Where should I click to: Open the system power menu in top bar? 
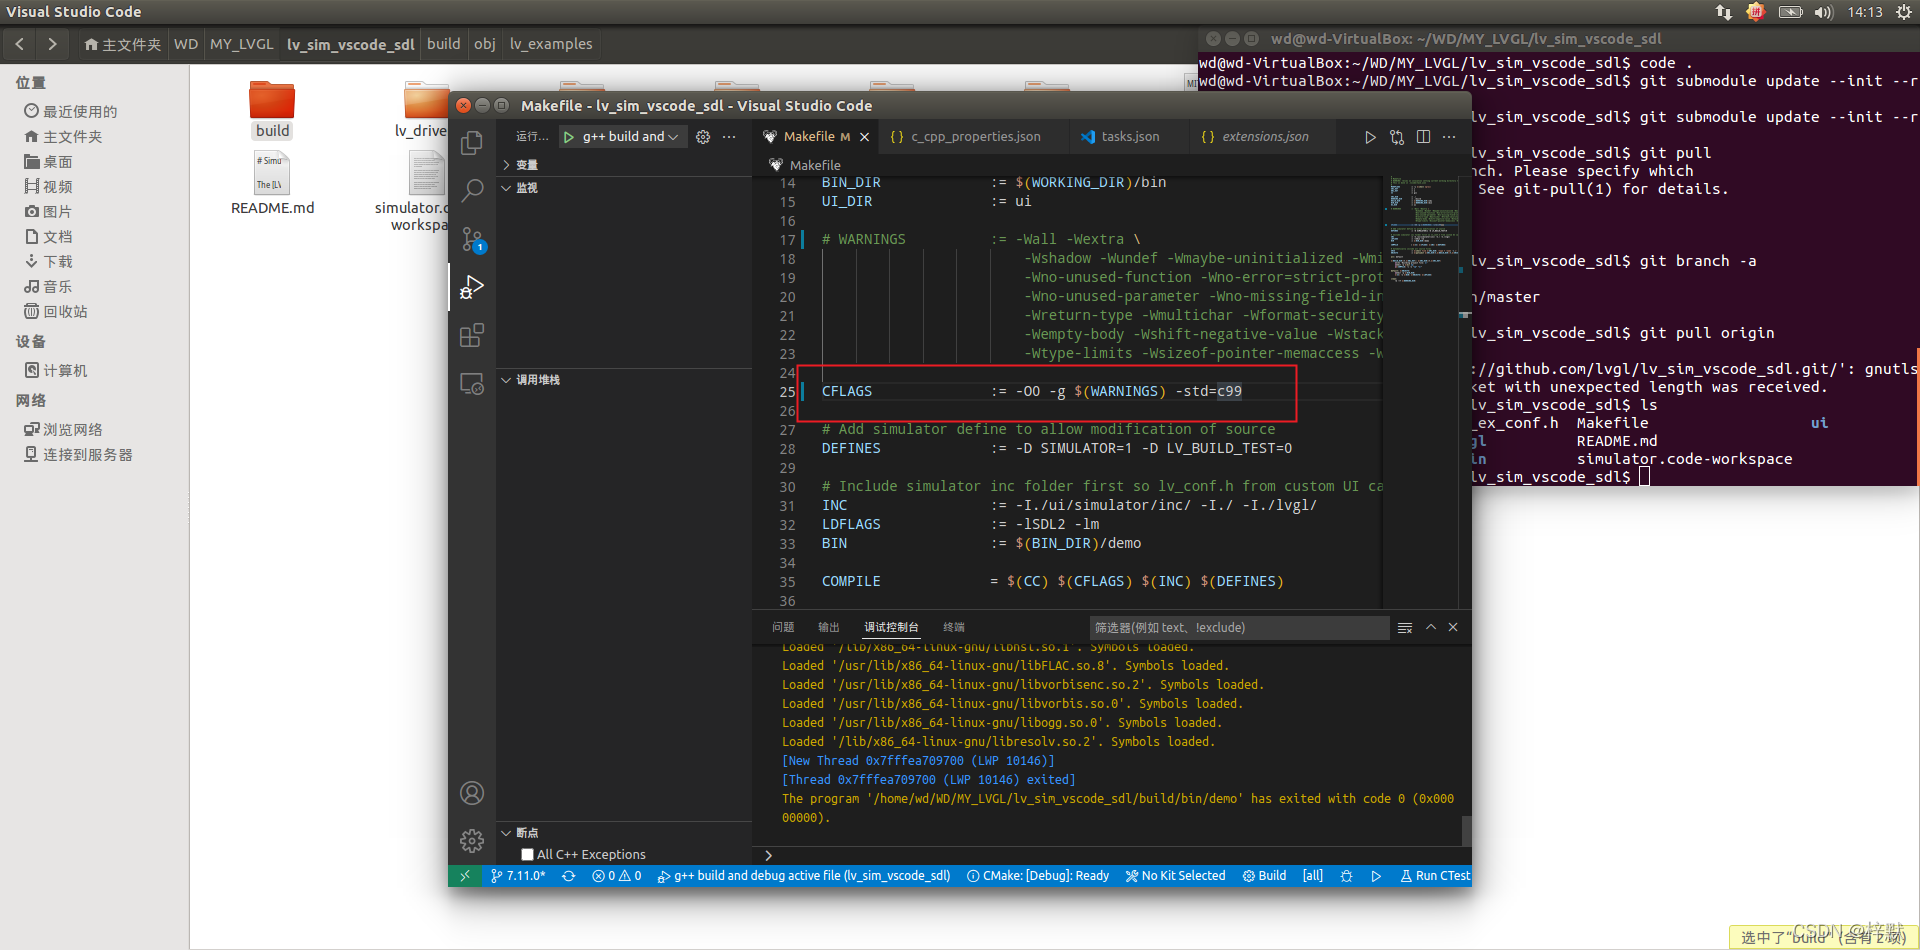[x=1903, y=12]
